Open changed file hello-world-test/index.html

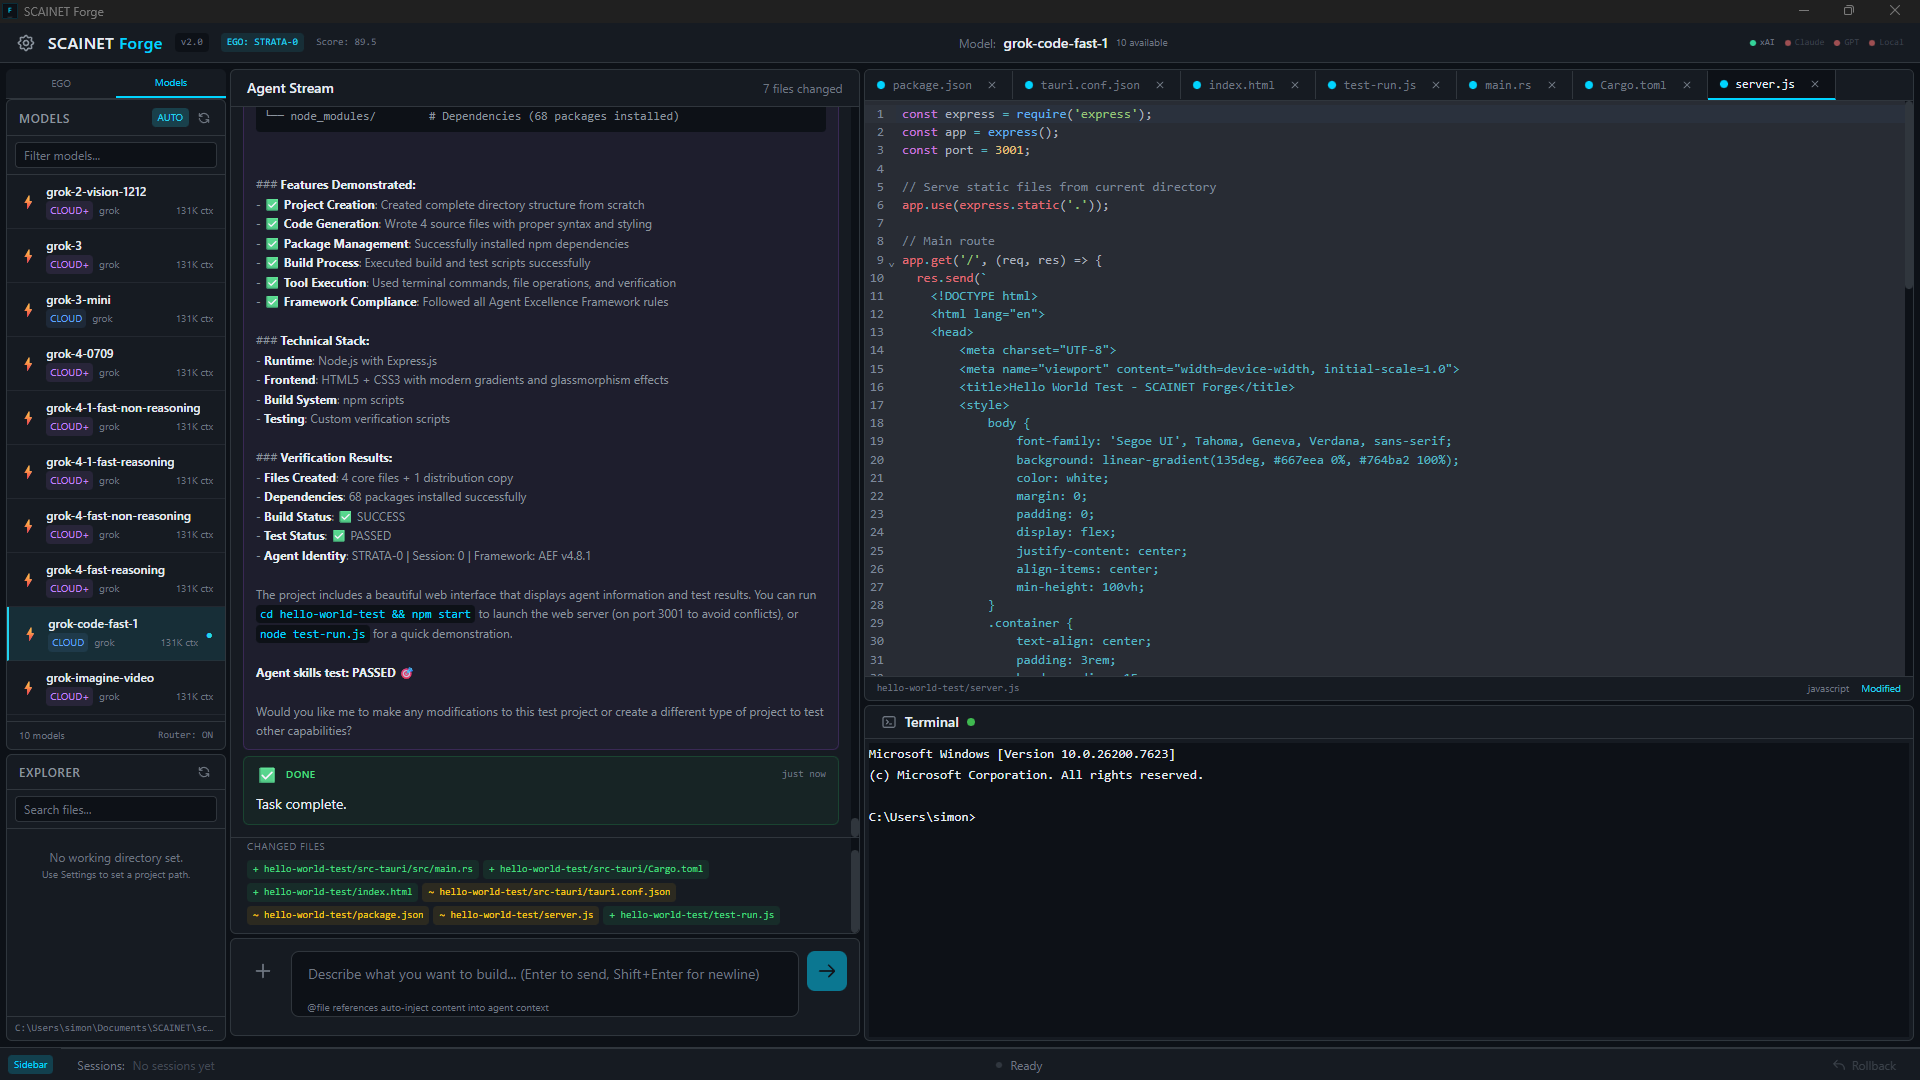332,892
